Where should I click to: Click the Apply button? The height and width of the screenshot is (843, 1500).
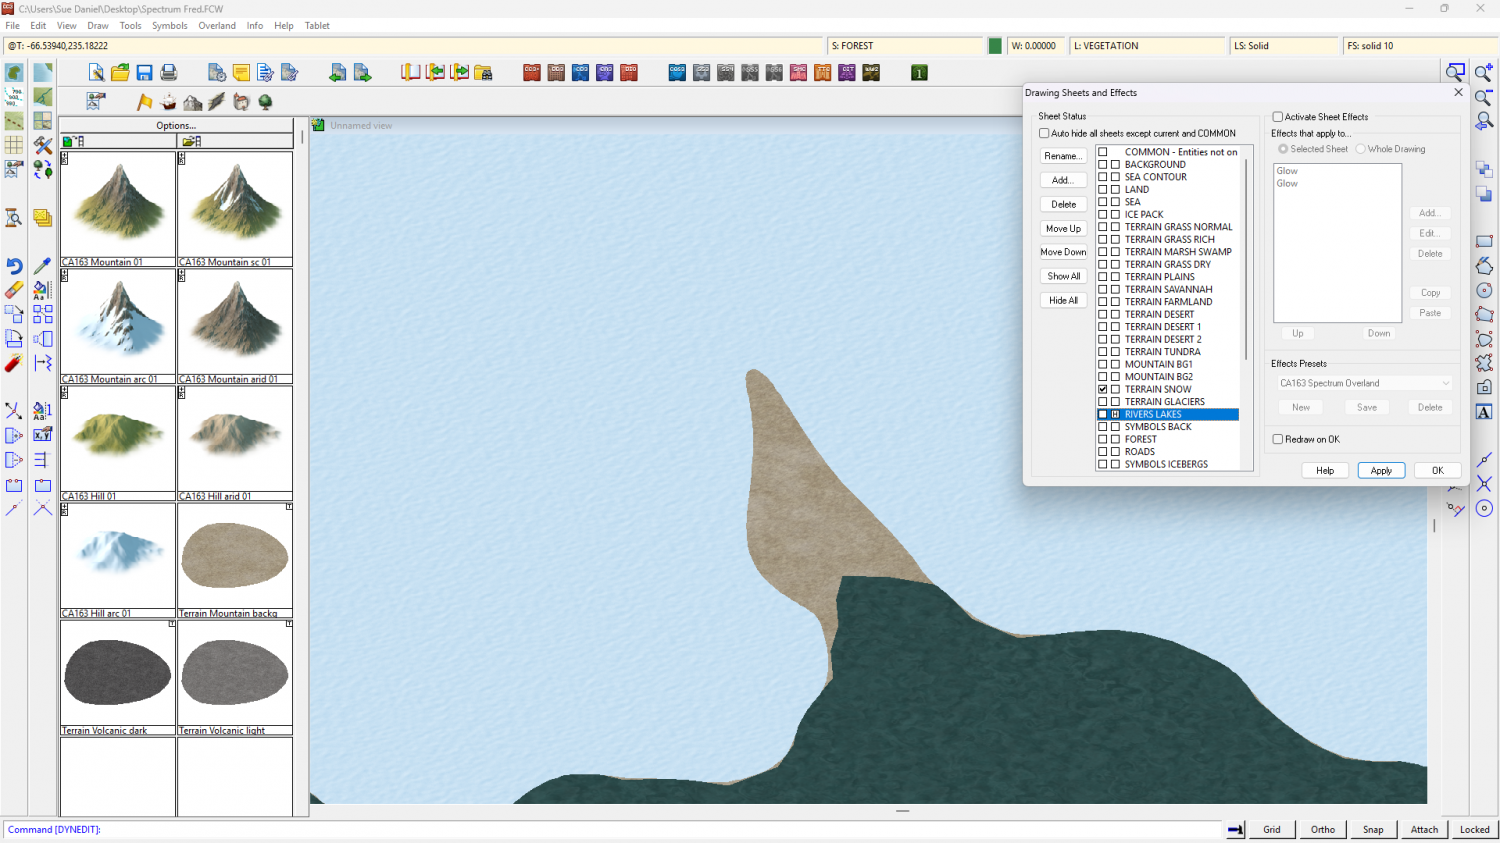click(x=1380, y=470)
